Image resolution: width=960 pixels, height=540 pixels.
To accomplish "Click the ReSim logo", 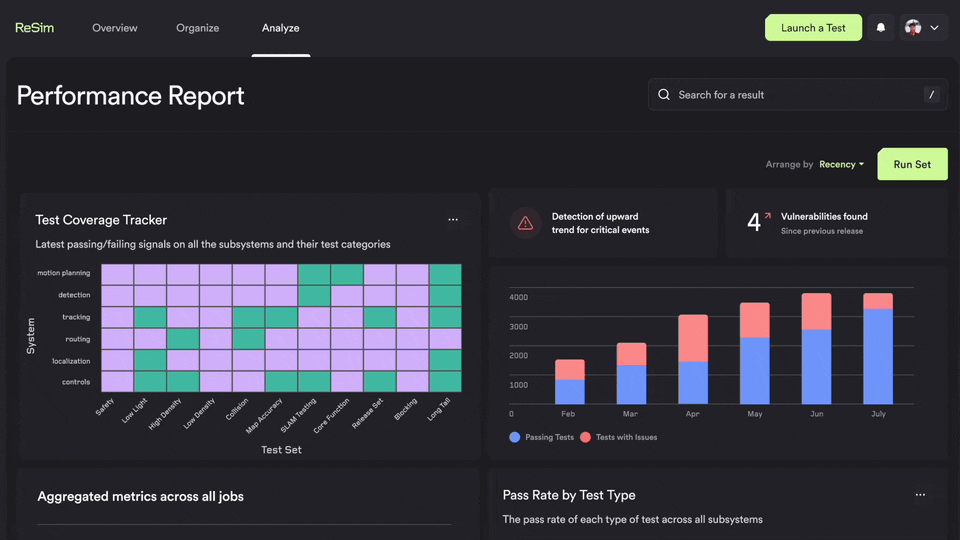I will (34, 28).
